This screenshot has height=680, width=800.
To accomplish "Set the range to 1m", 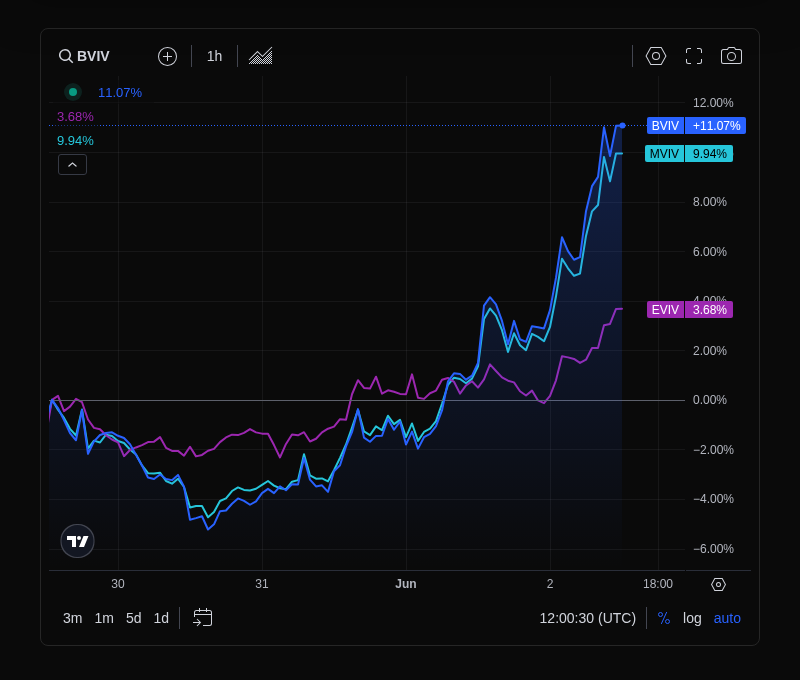I will (x=104, y=618).
